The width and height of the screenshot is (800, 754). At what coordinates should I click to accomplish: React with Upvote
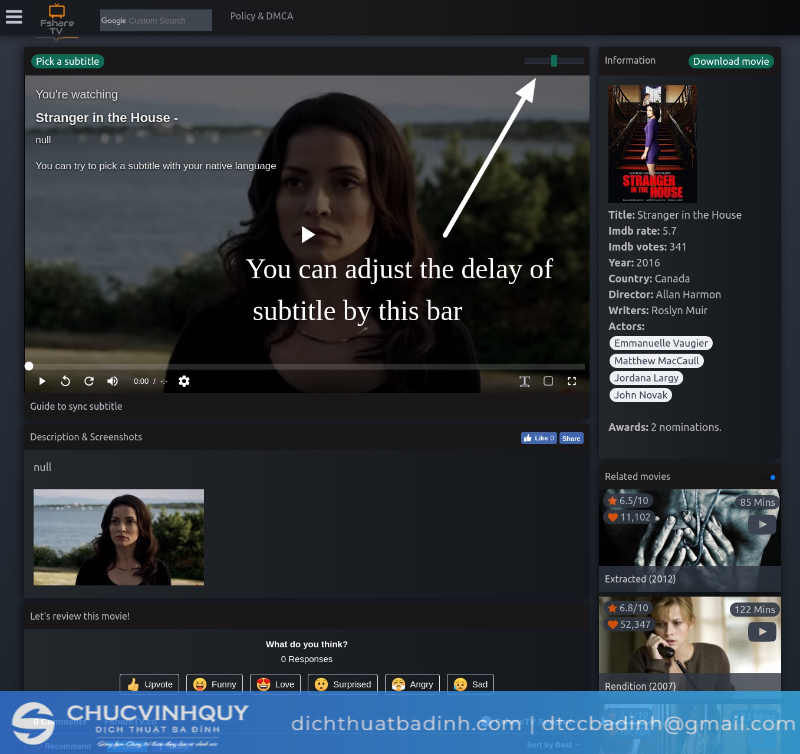click(149, 684)
